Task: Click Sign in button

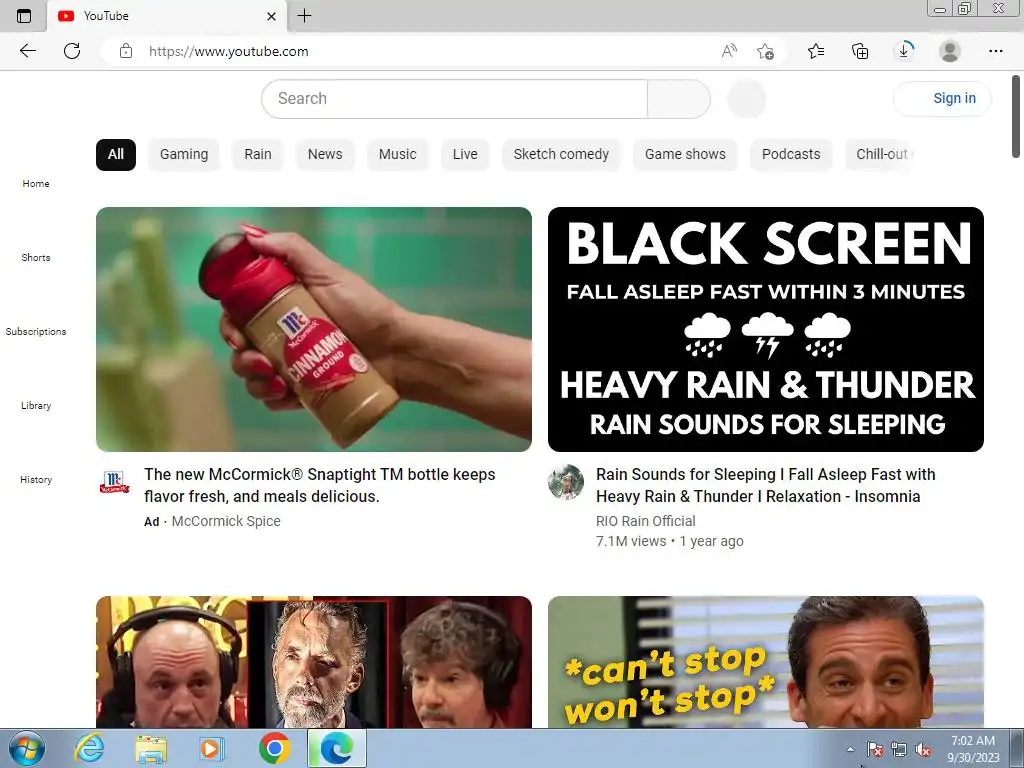Action: click(942, 99)
